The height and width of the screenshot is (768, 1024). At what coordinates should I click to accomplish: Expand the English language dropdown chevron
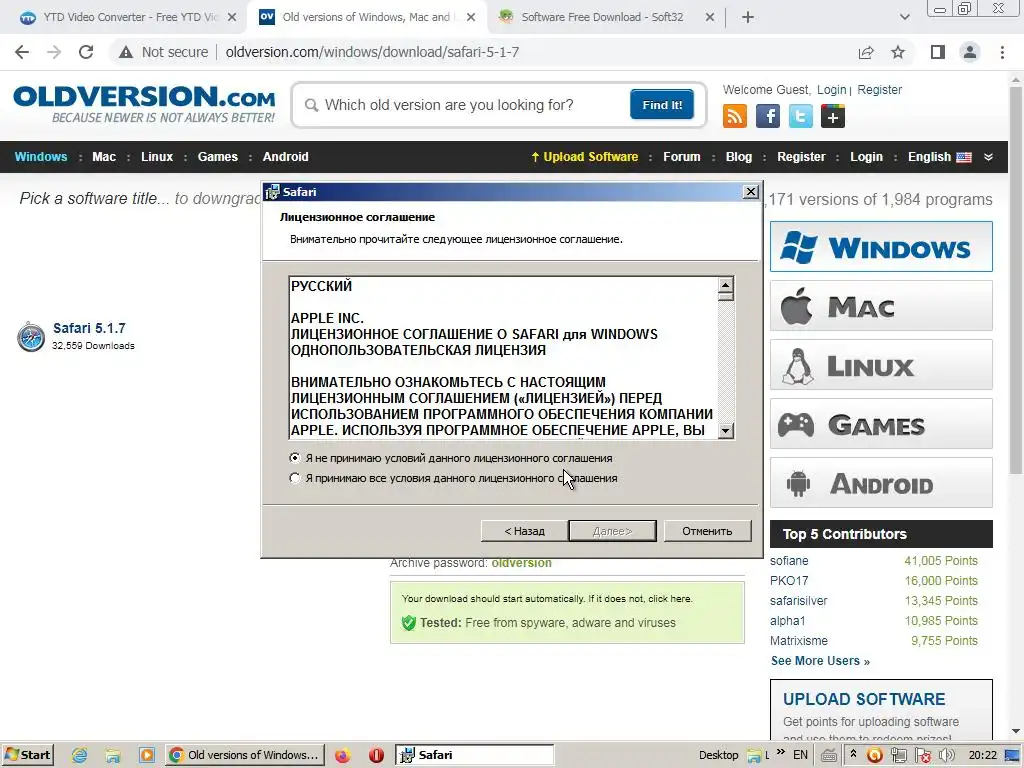pos(988,157)
